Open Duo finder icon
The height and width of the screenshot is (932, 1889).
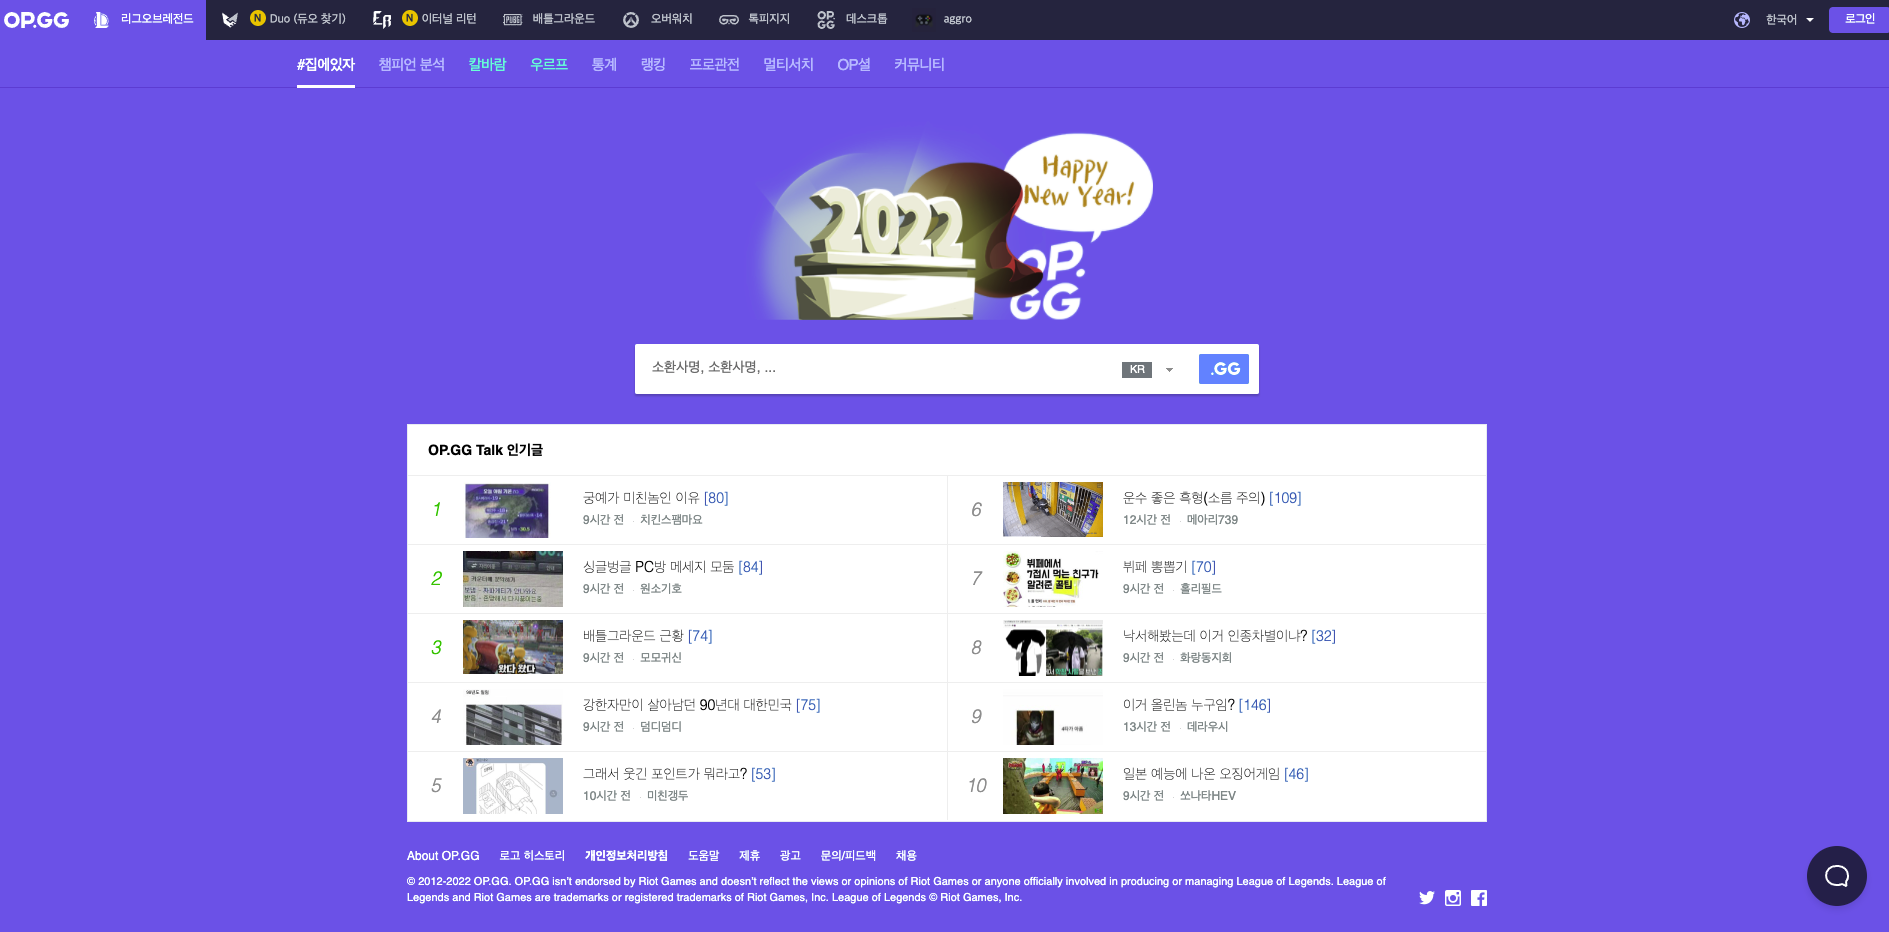click(x=230, y=20)
